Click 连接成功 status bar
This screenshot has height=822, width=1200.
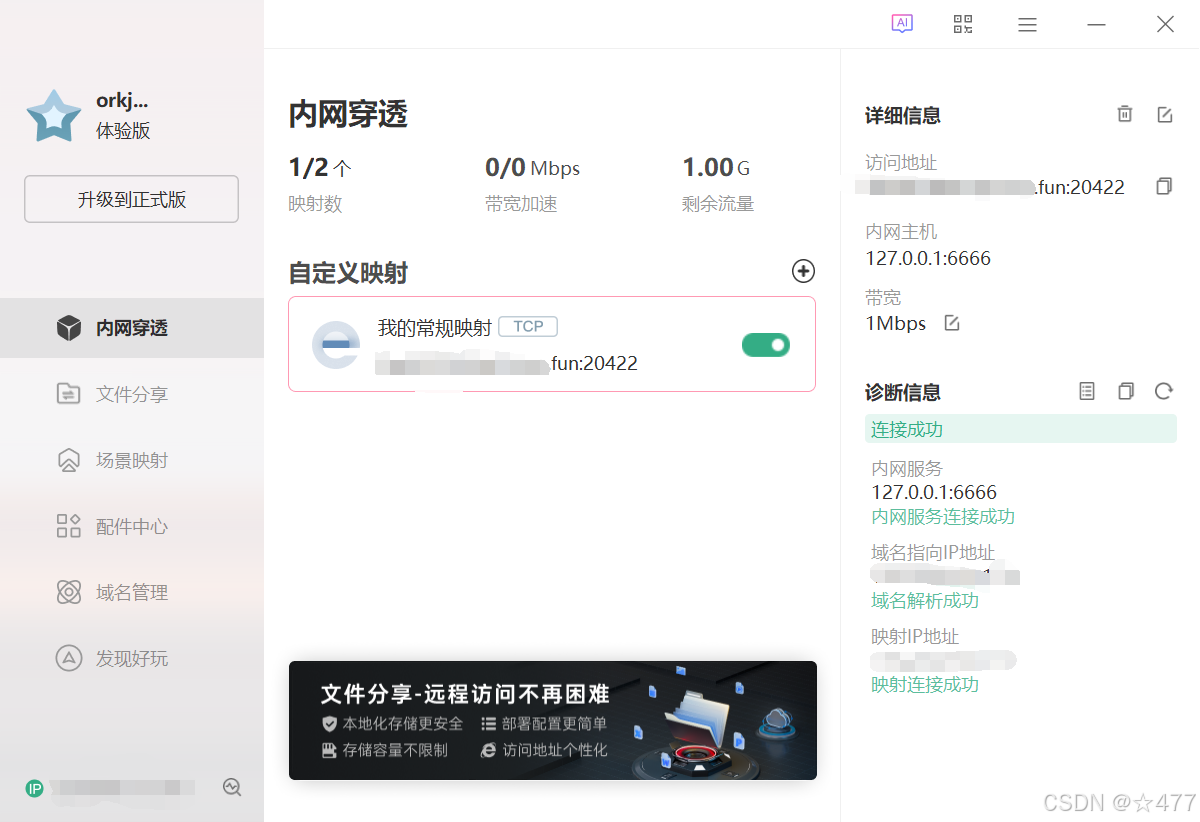[x=1021, y=429]
